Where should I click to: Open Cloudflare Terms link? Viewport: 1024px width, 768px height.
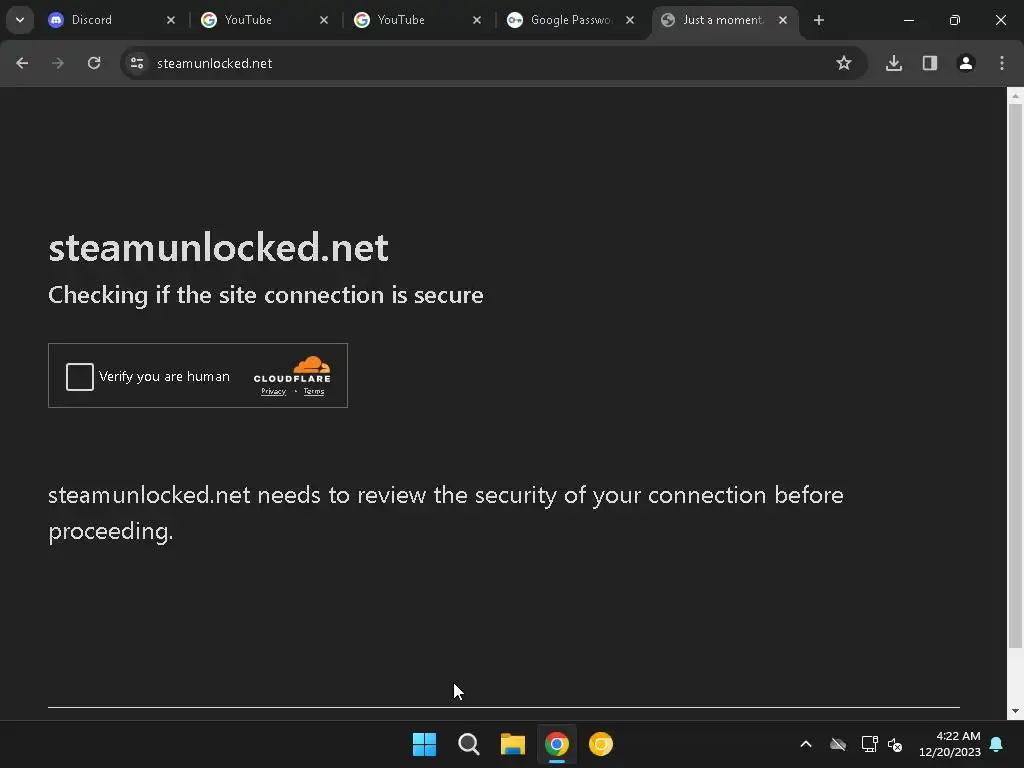pyautogui.click(x=314, y=392)
